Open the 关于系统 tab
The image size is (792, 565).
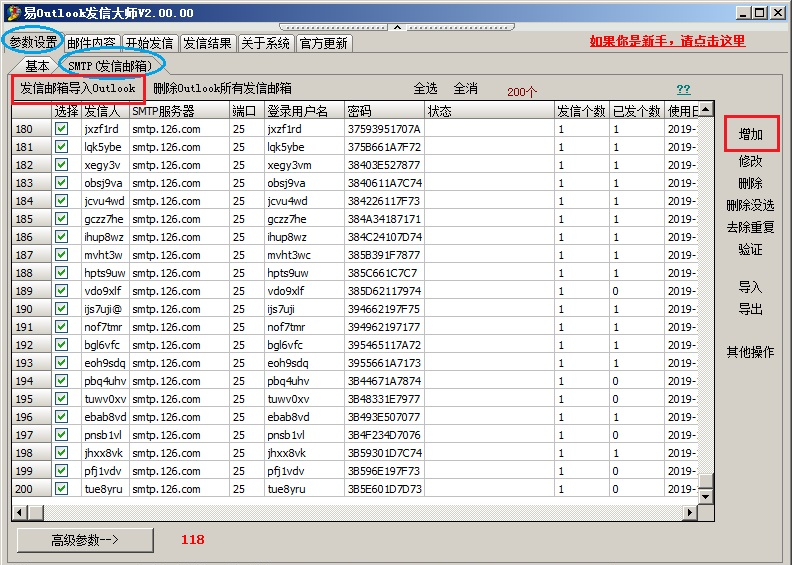click(265, 43)
